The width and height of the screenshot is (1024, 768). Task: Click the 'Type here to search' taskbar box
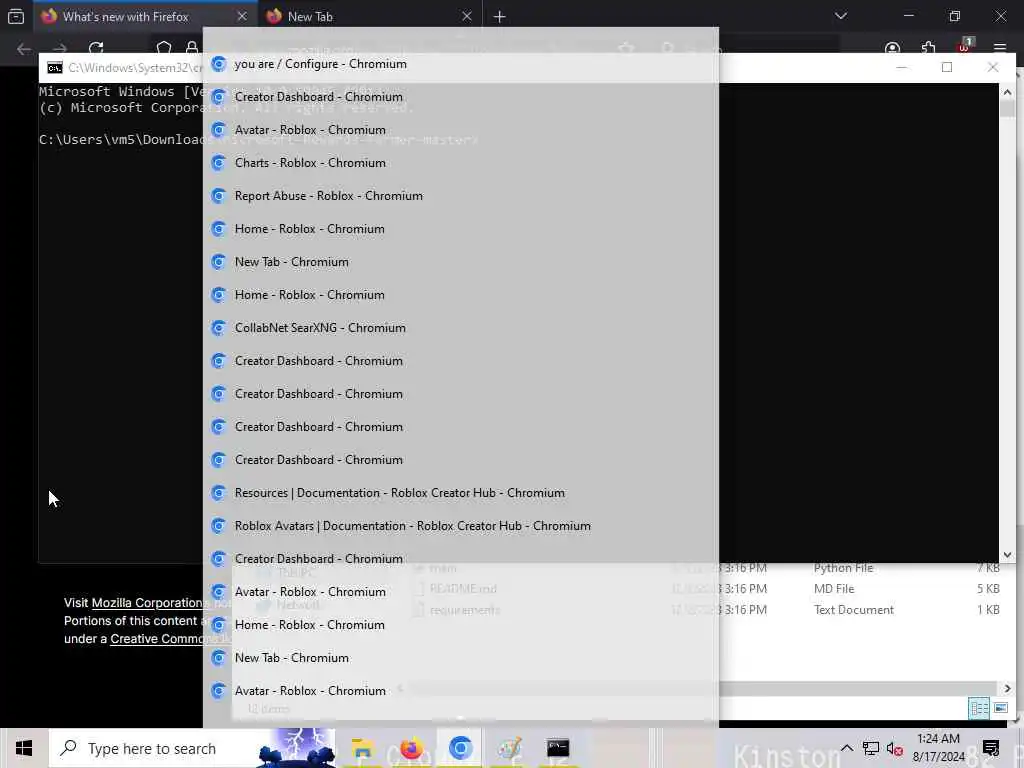point(192,748)
